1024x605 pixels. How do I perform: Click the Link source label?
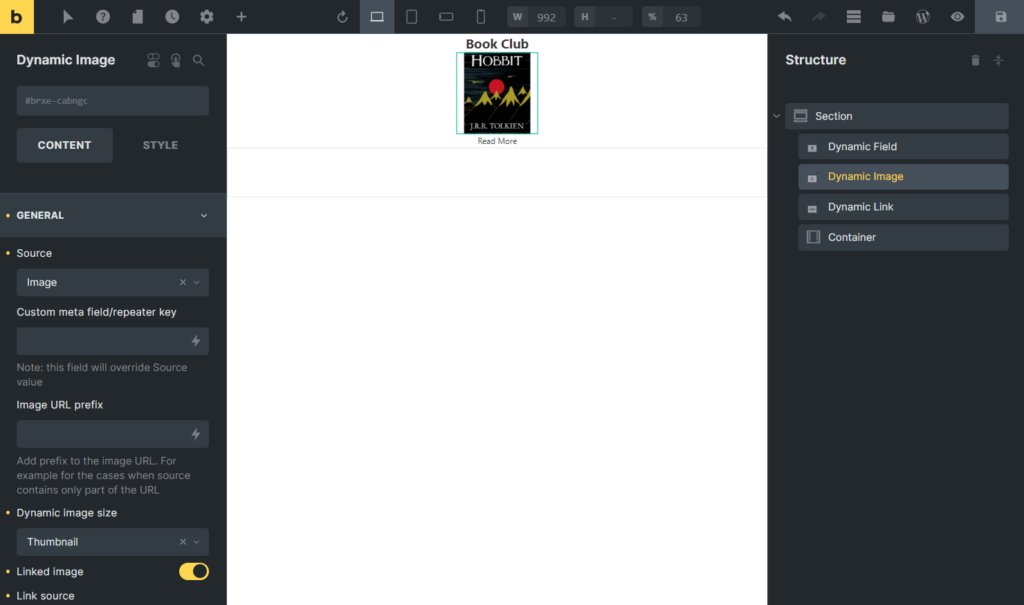point(45,596)
